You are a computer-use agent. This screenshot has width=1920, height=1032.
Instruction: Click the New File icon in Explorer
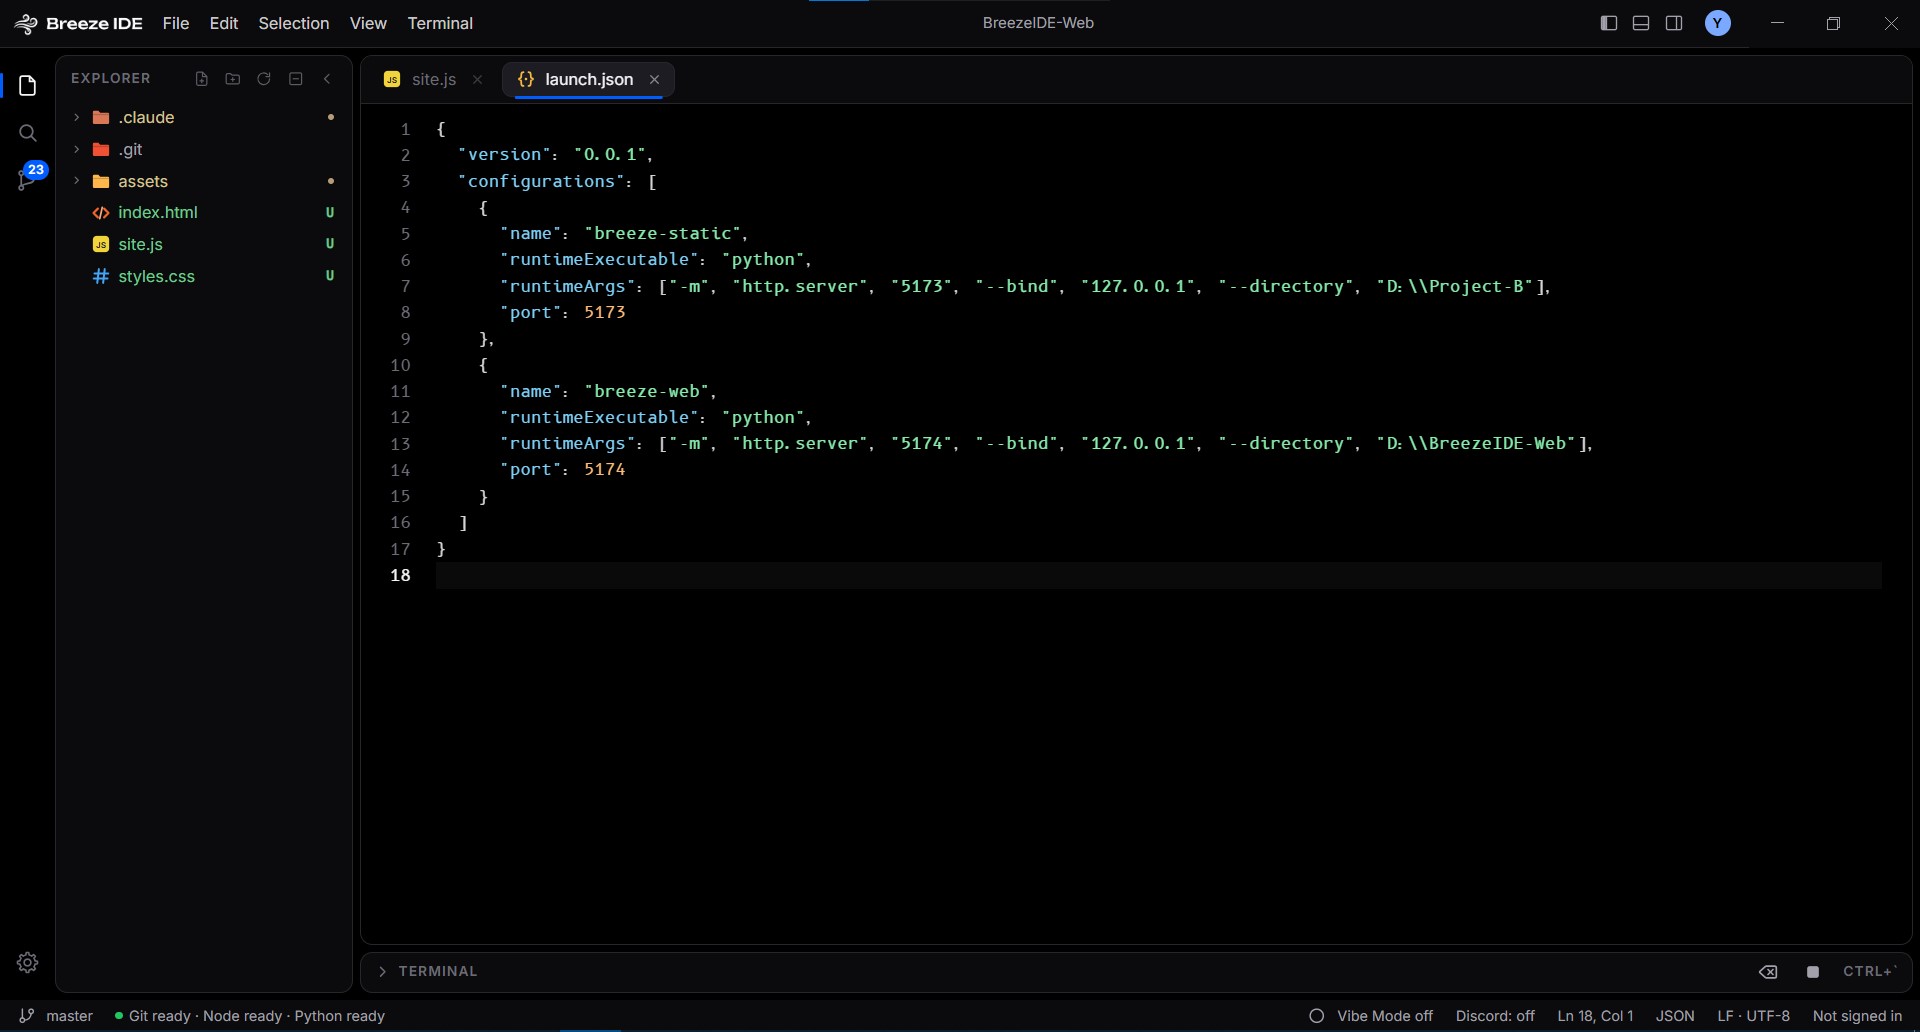201,79
